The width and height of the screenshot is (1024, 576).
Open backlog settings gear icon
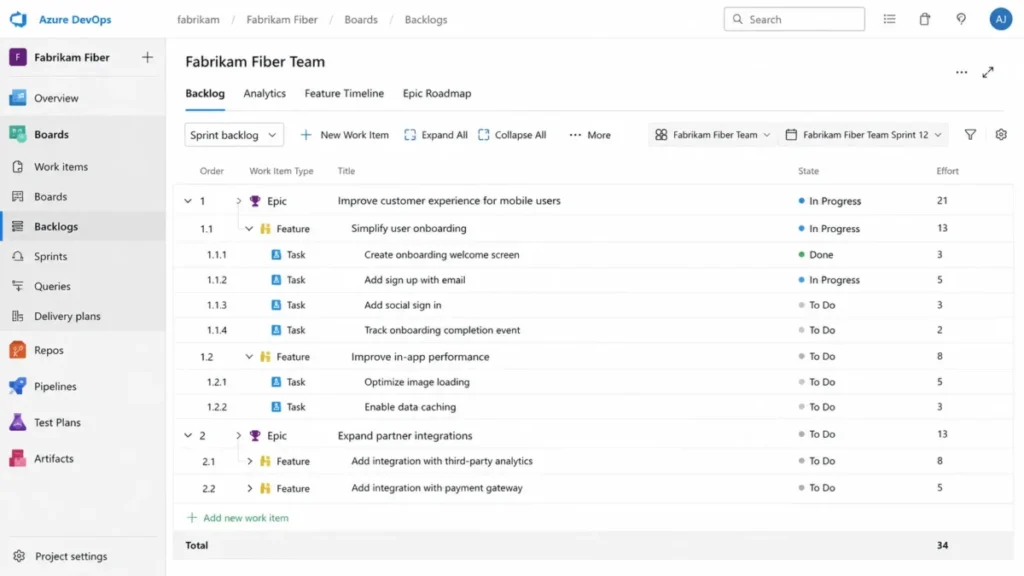coord(1001,135)
